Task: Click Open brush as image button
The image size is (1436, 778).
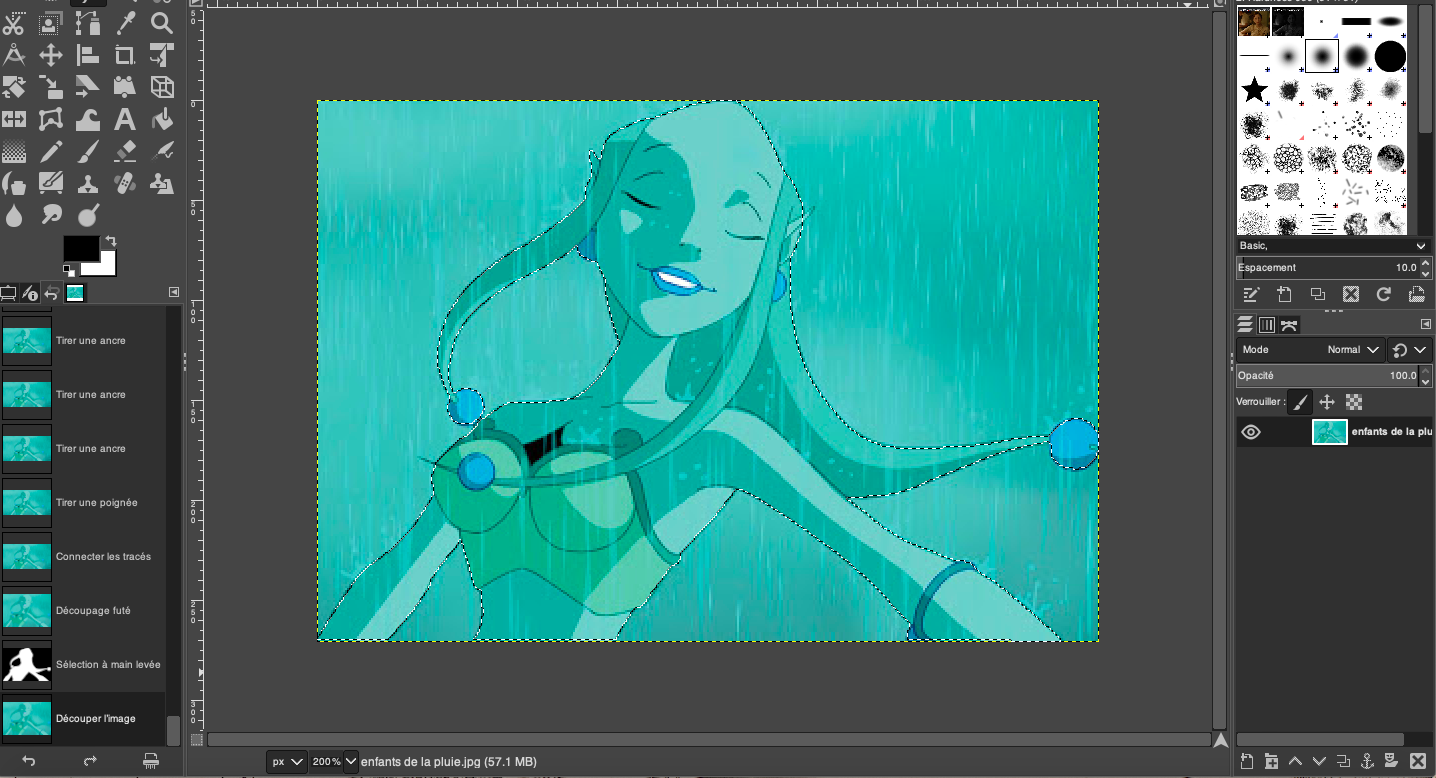Action: (1416, 294)
